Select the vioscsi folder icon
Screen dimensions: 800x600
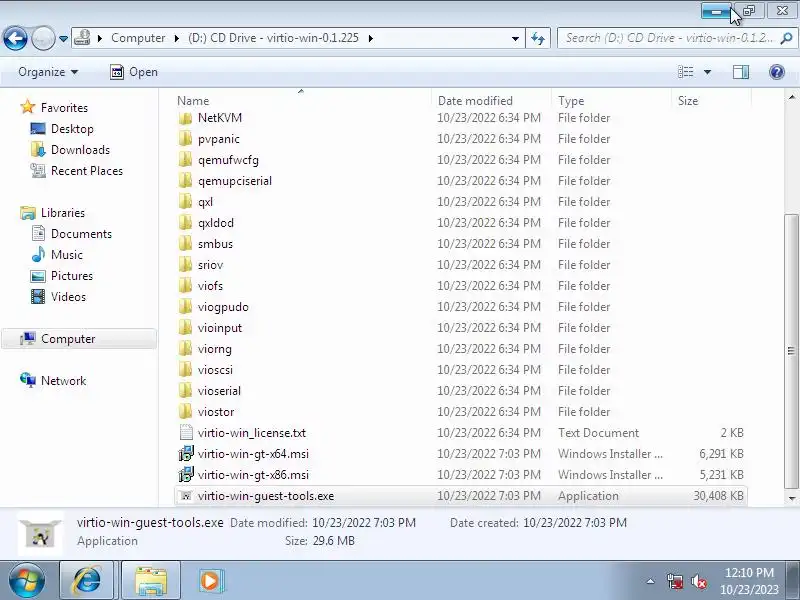coord(186,369)
